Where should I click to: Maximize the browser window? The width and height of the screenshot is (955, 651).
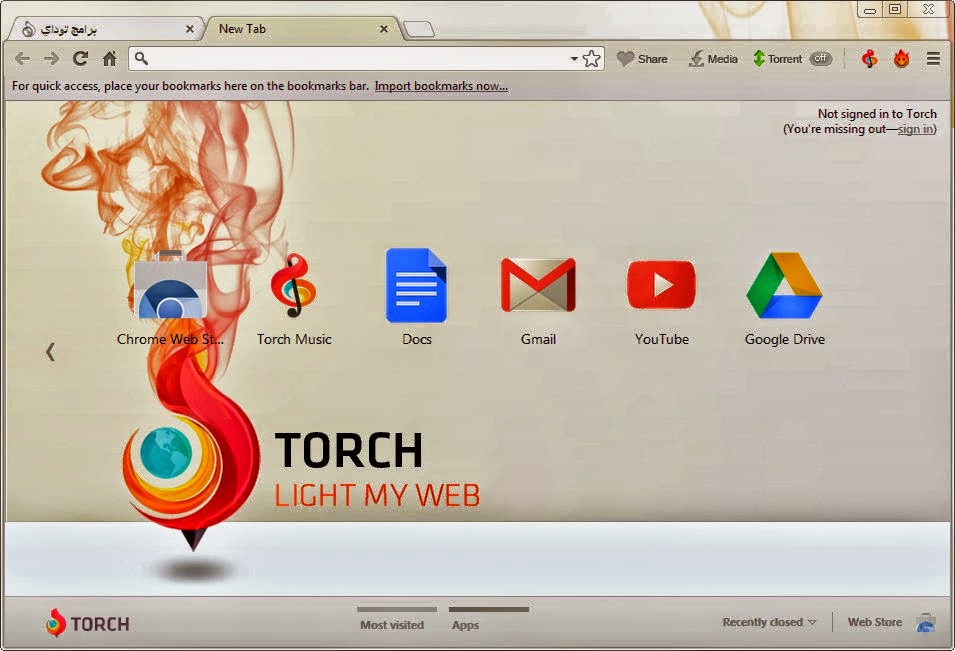[895, 9]
